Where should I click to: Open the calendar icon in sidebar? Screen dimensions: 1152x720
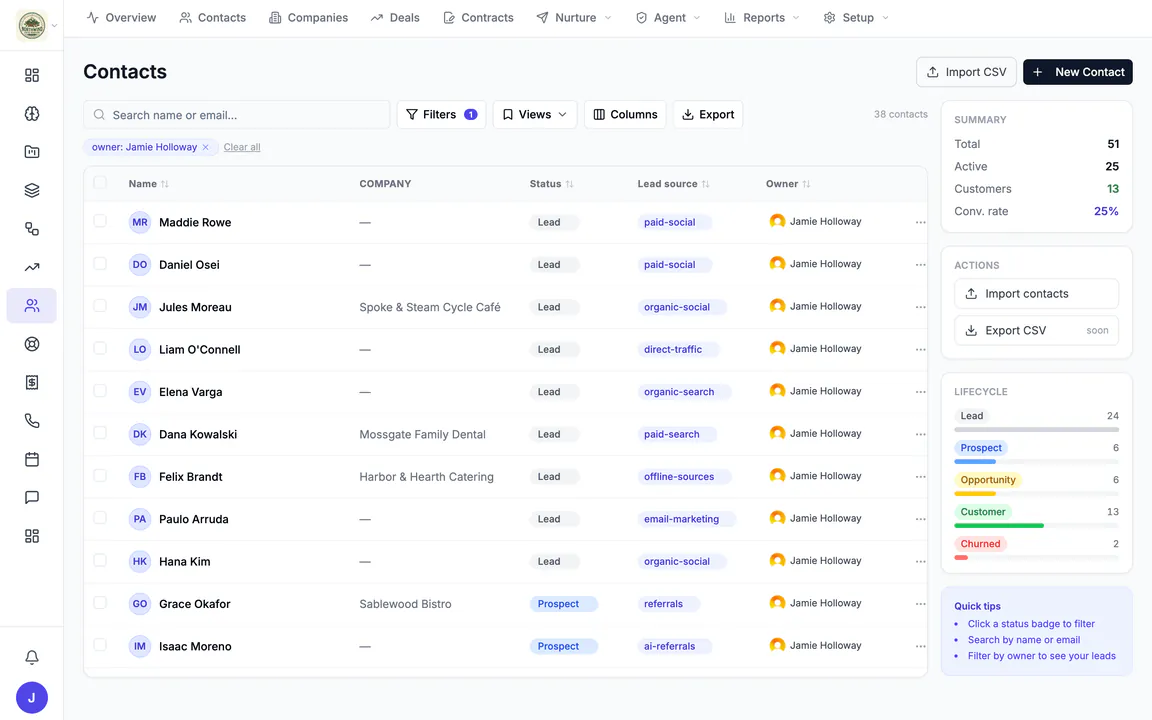coord(32,459)
